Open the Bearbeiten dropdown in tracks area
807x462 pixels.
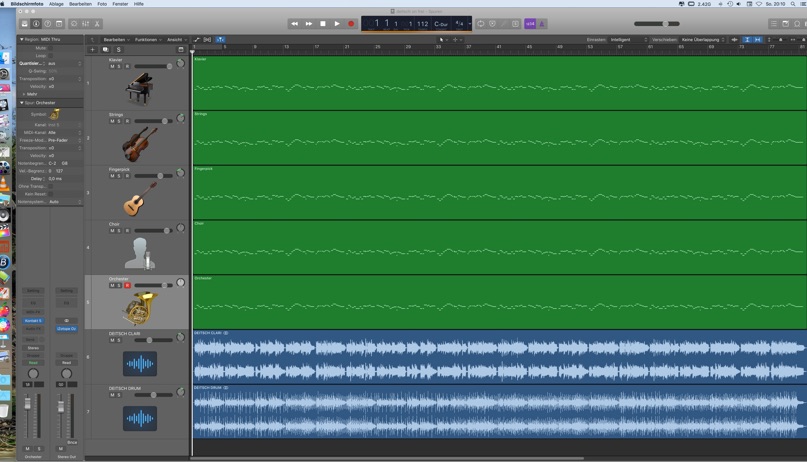[116, 40]
